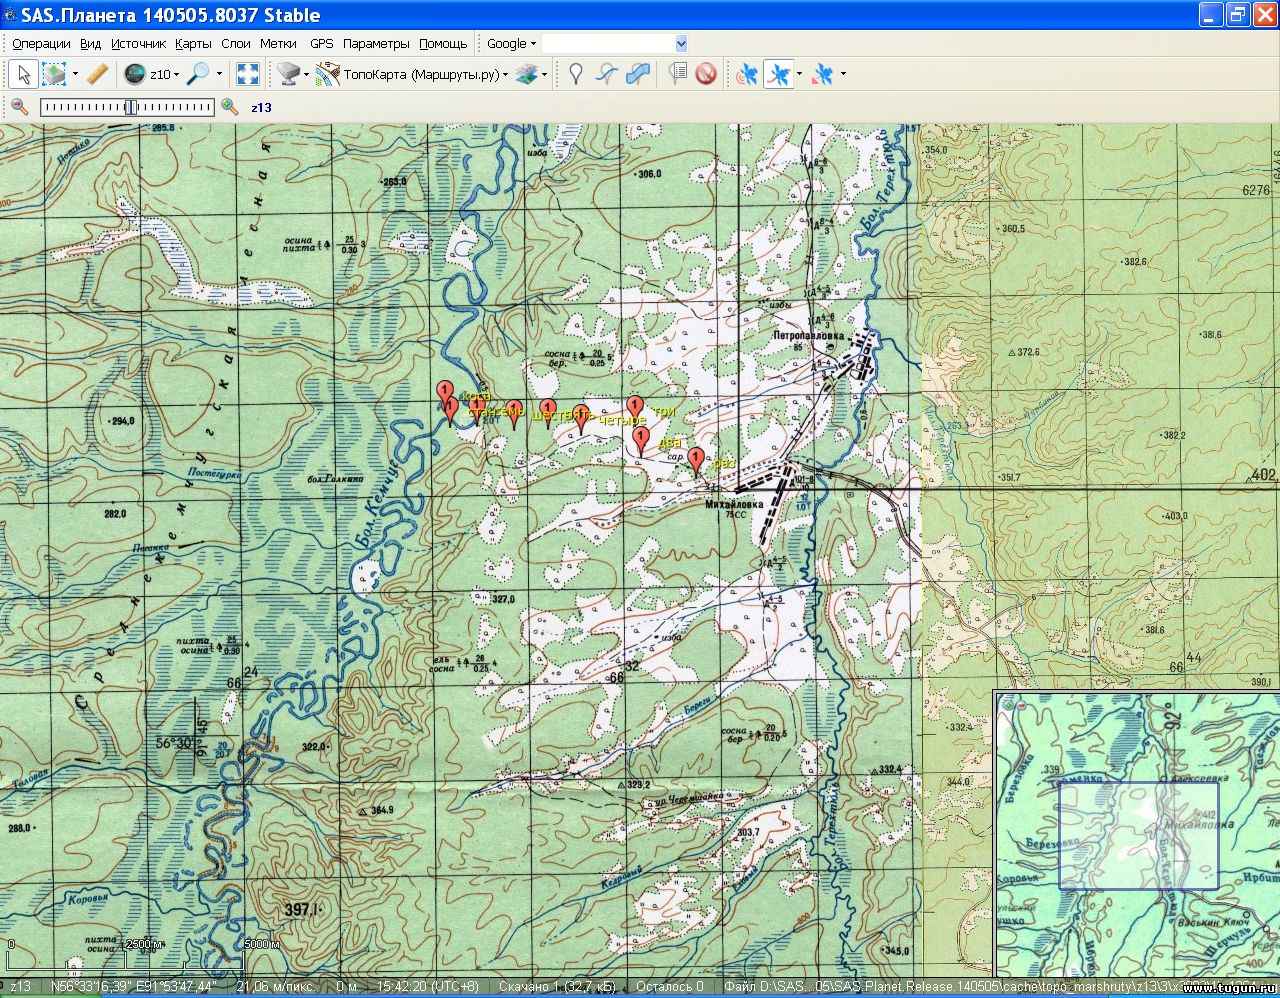Click the red marker labeled раз

[696, 461]
